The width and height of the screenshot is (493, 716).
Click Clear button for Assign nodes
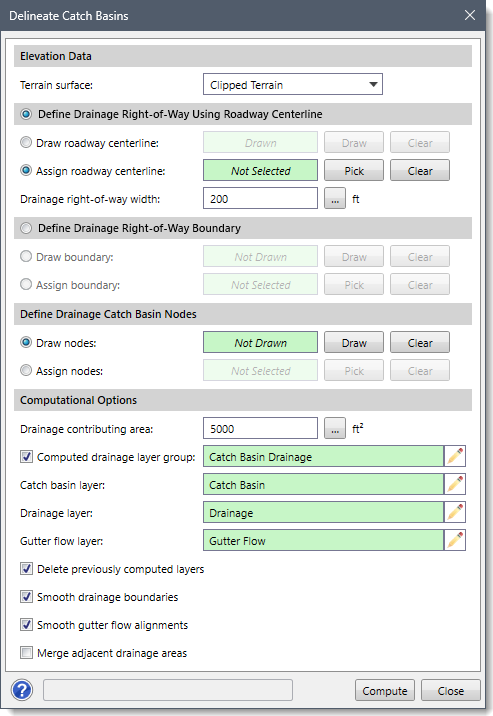click(420, 370)
